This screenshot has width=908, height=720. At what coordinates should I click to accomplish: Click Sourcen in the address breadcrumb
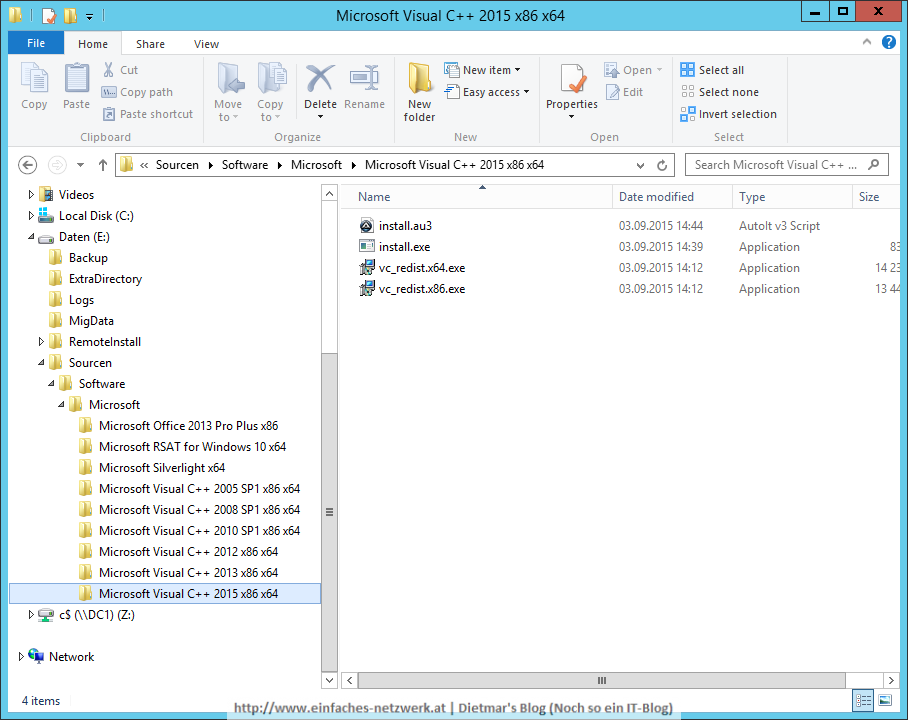coord(177,165)
